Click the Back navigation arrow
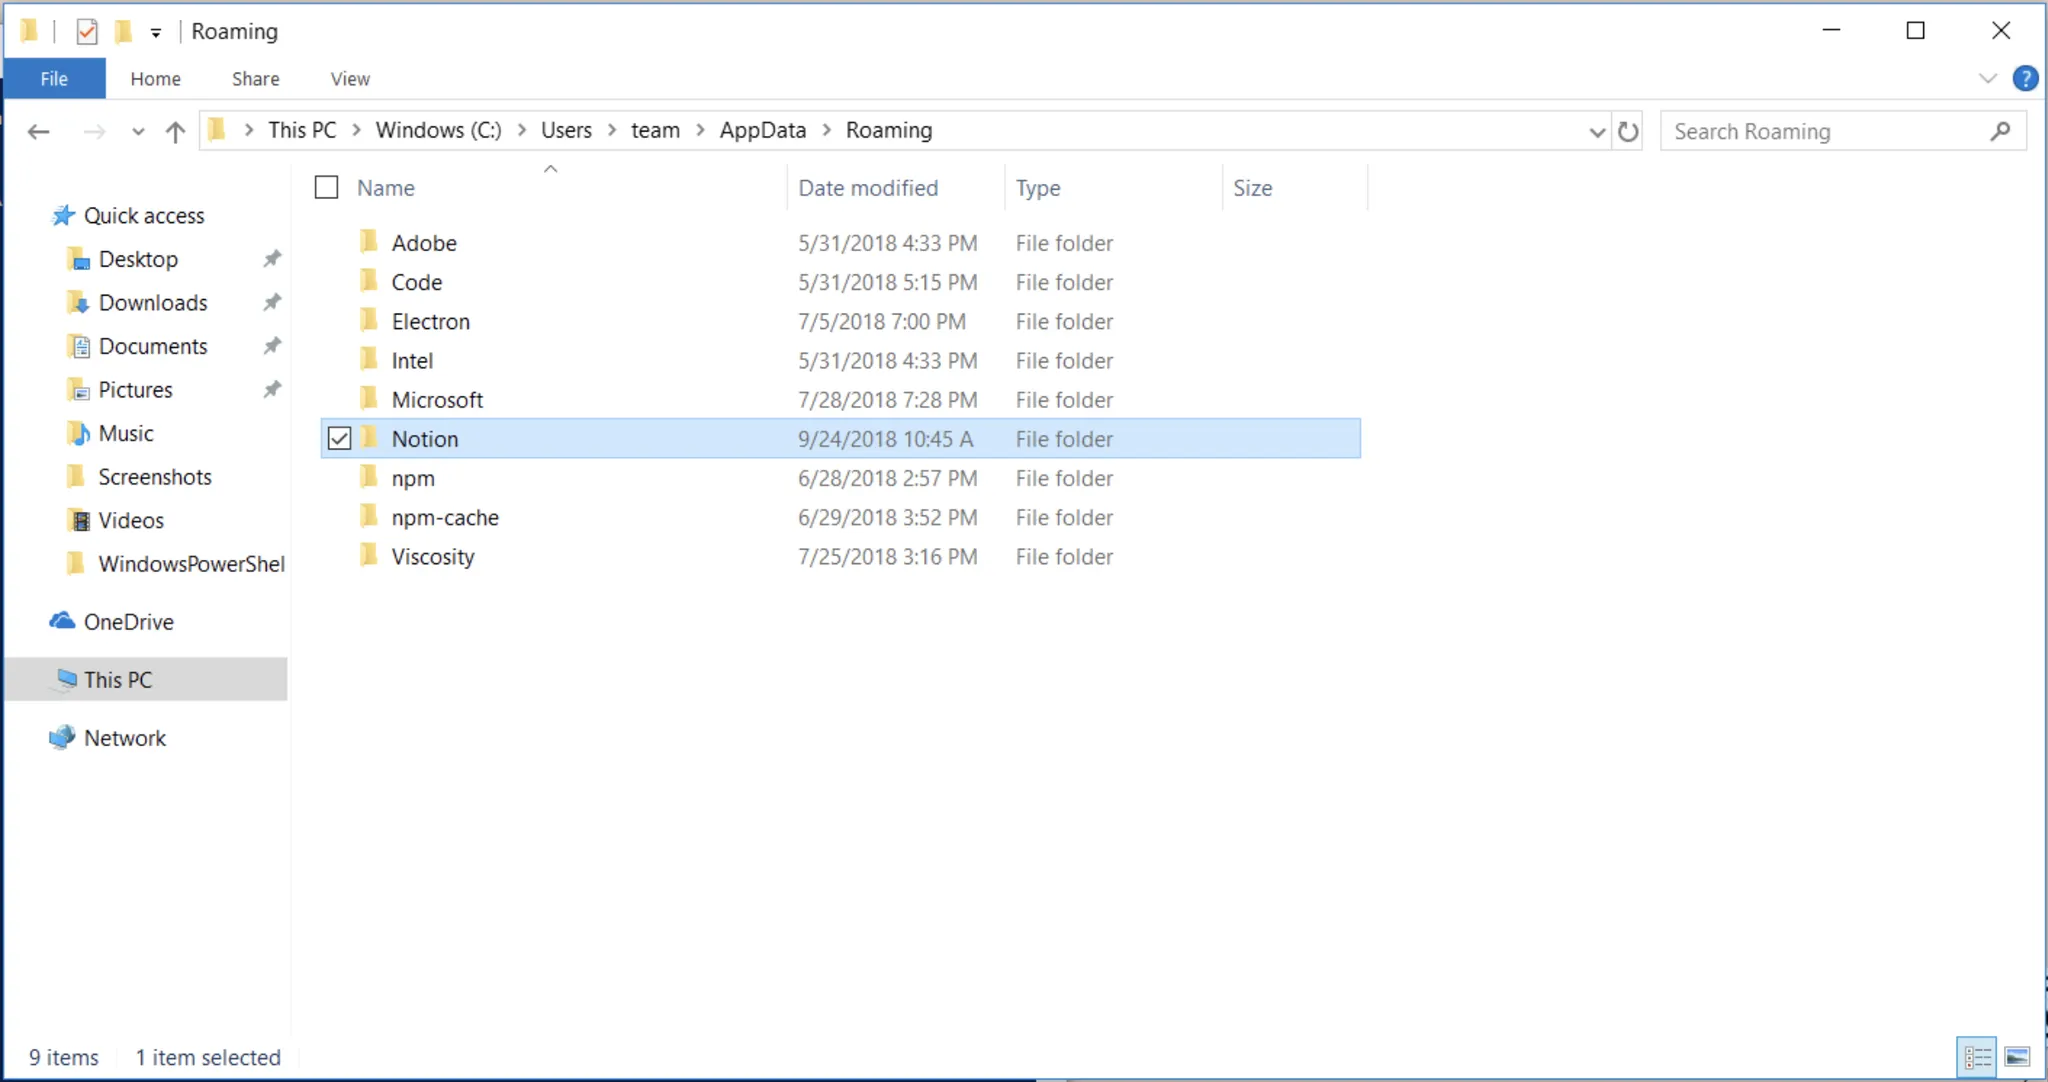 click(x=39, y=131)
